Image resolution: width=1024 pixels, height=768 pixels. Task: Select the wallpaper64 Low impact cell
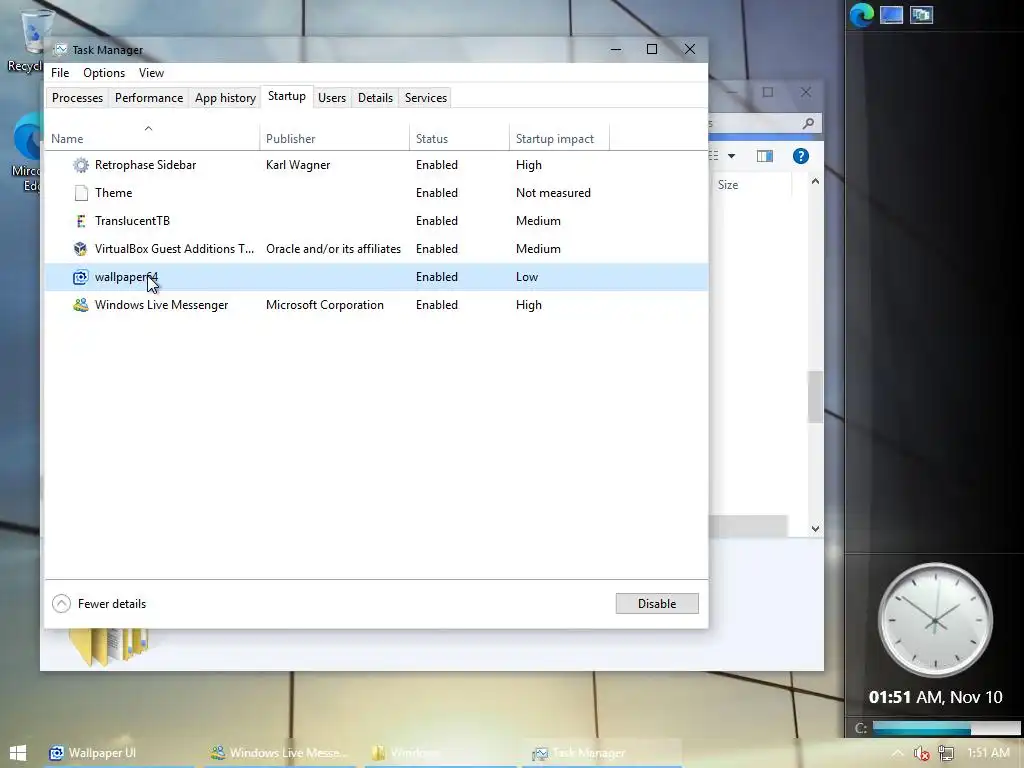[x=527, y=277]
